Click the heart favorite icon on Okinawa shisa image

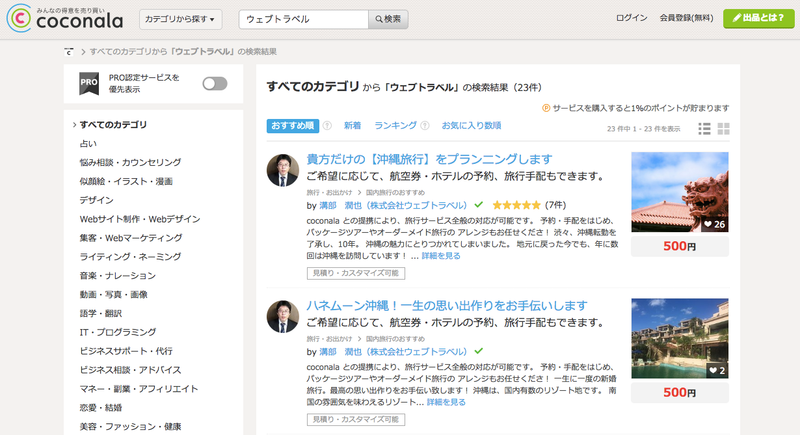pos(708,224)
